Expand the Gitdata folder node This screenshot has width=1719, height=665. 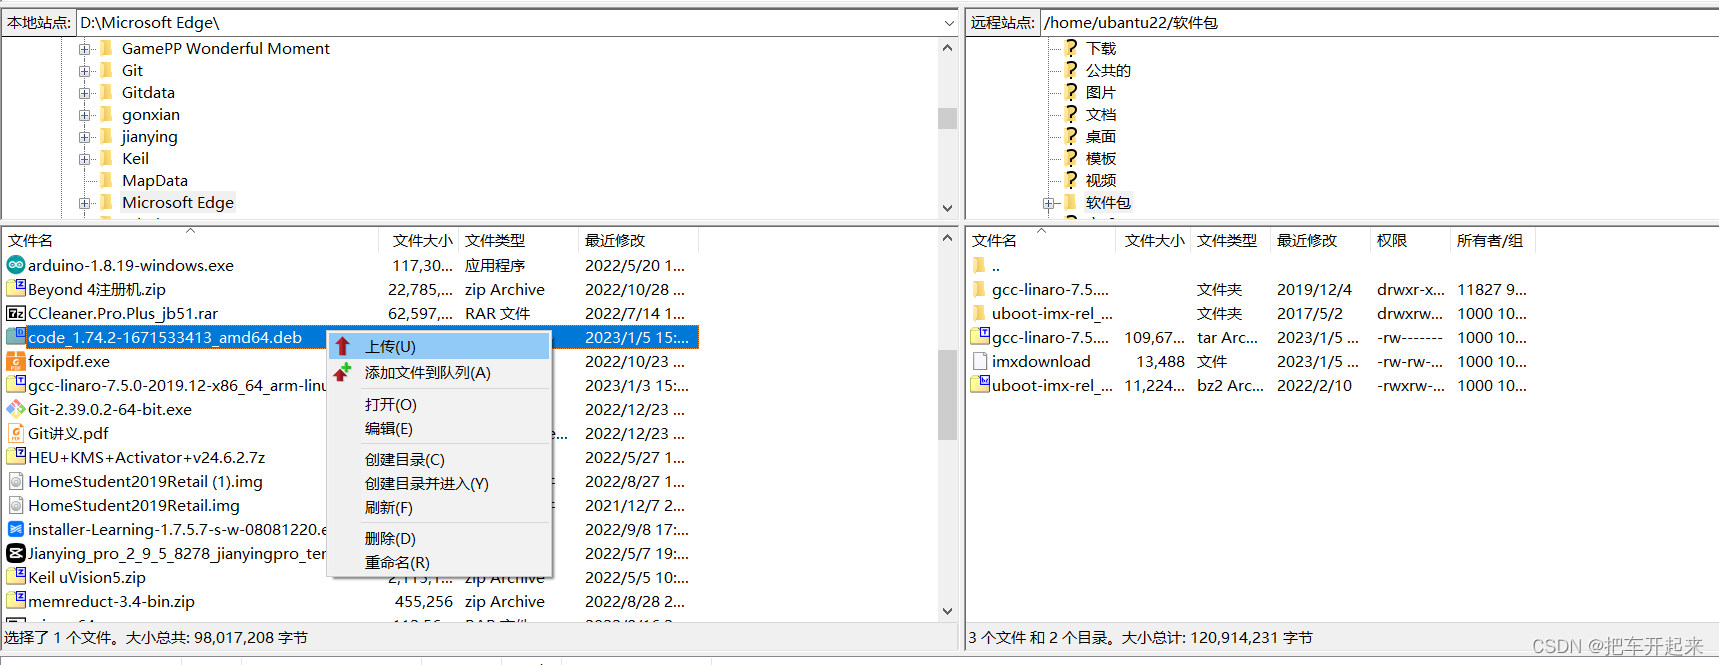(85, 92)
